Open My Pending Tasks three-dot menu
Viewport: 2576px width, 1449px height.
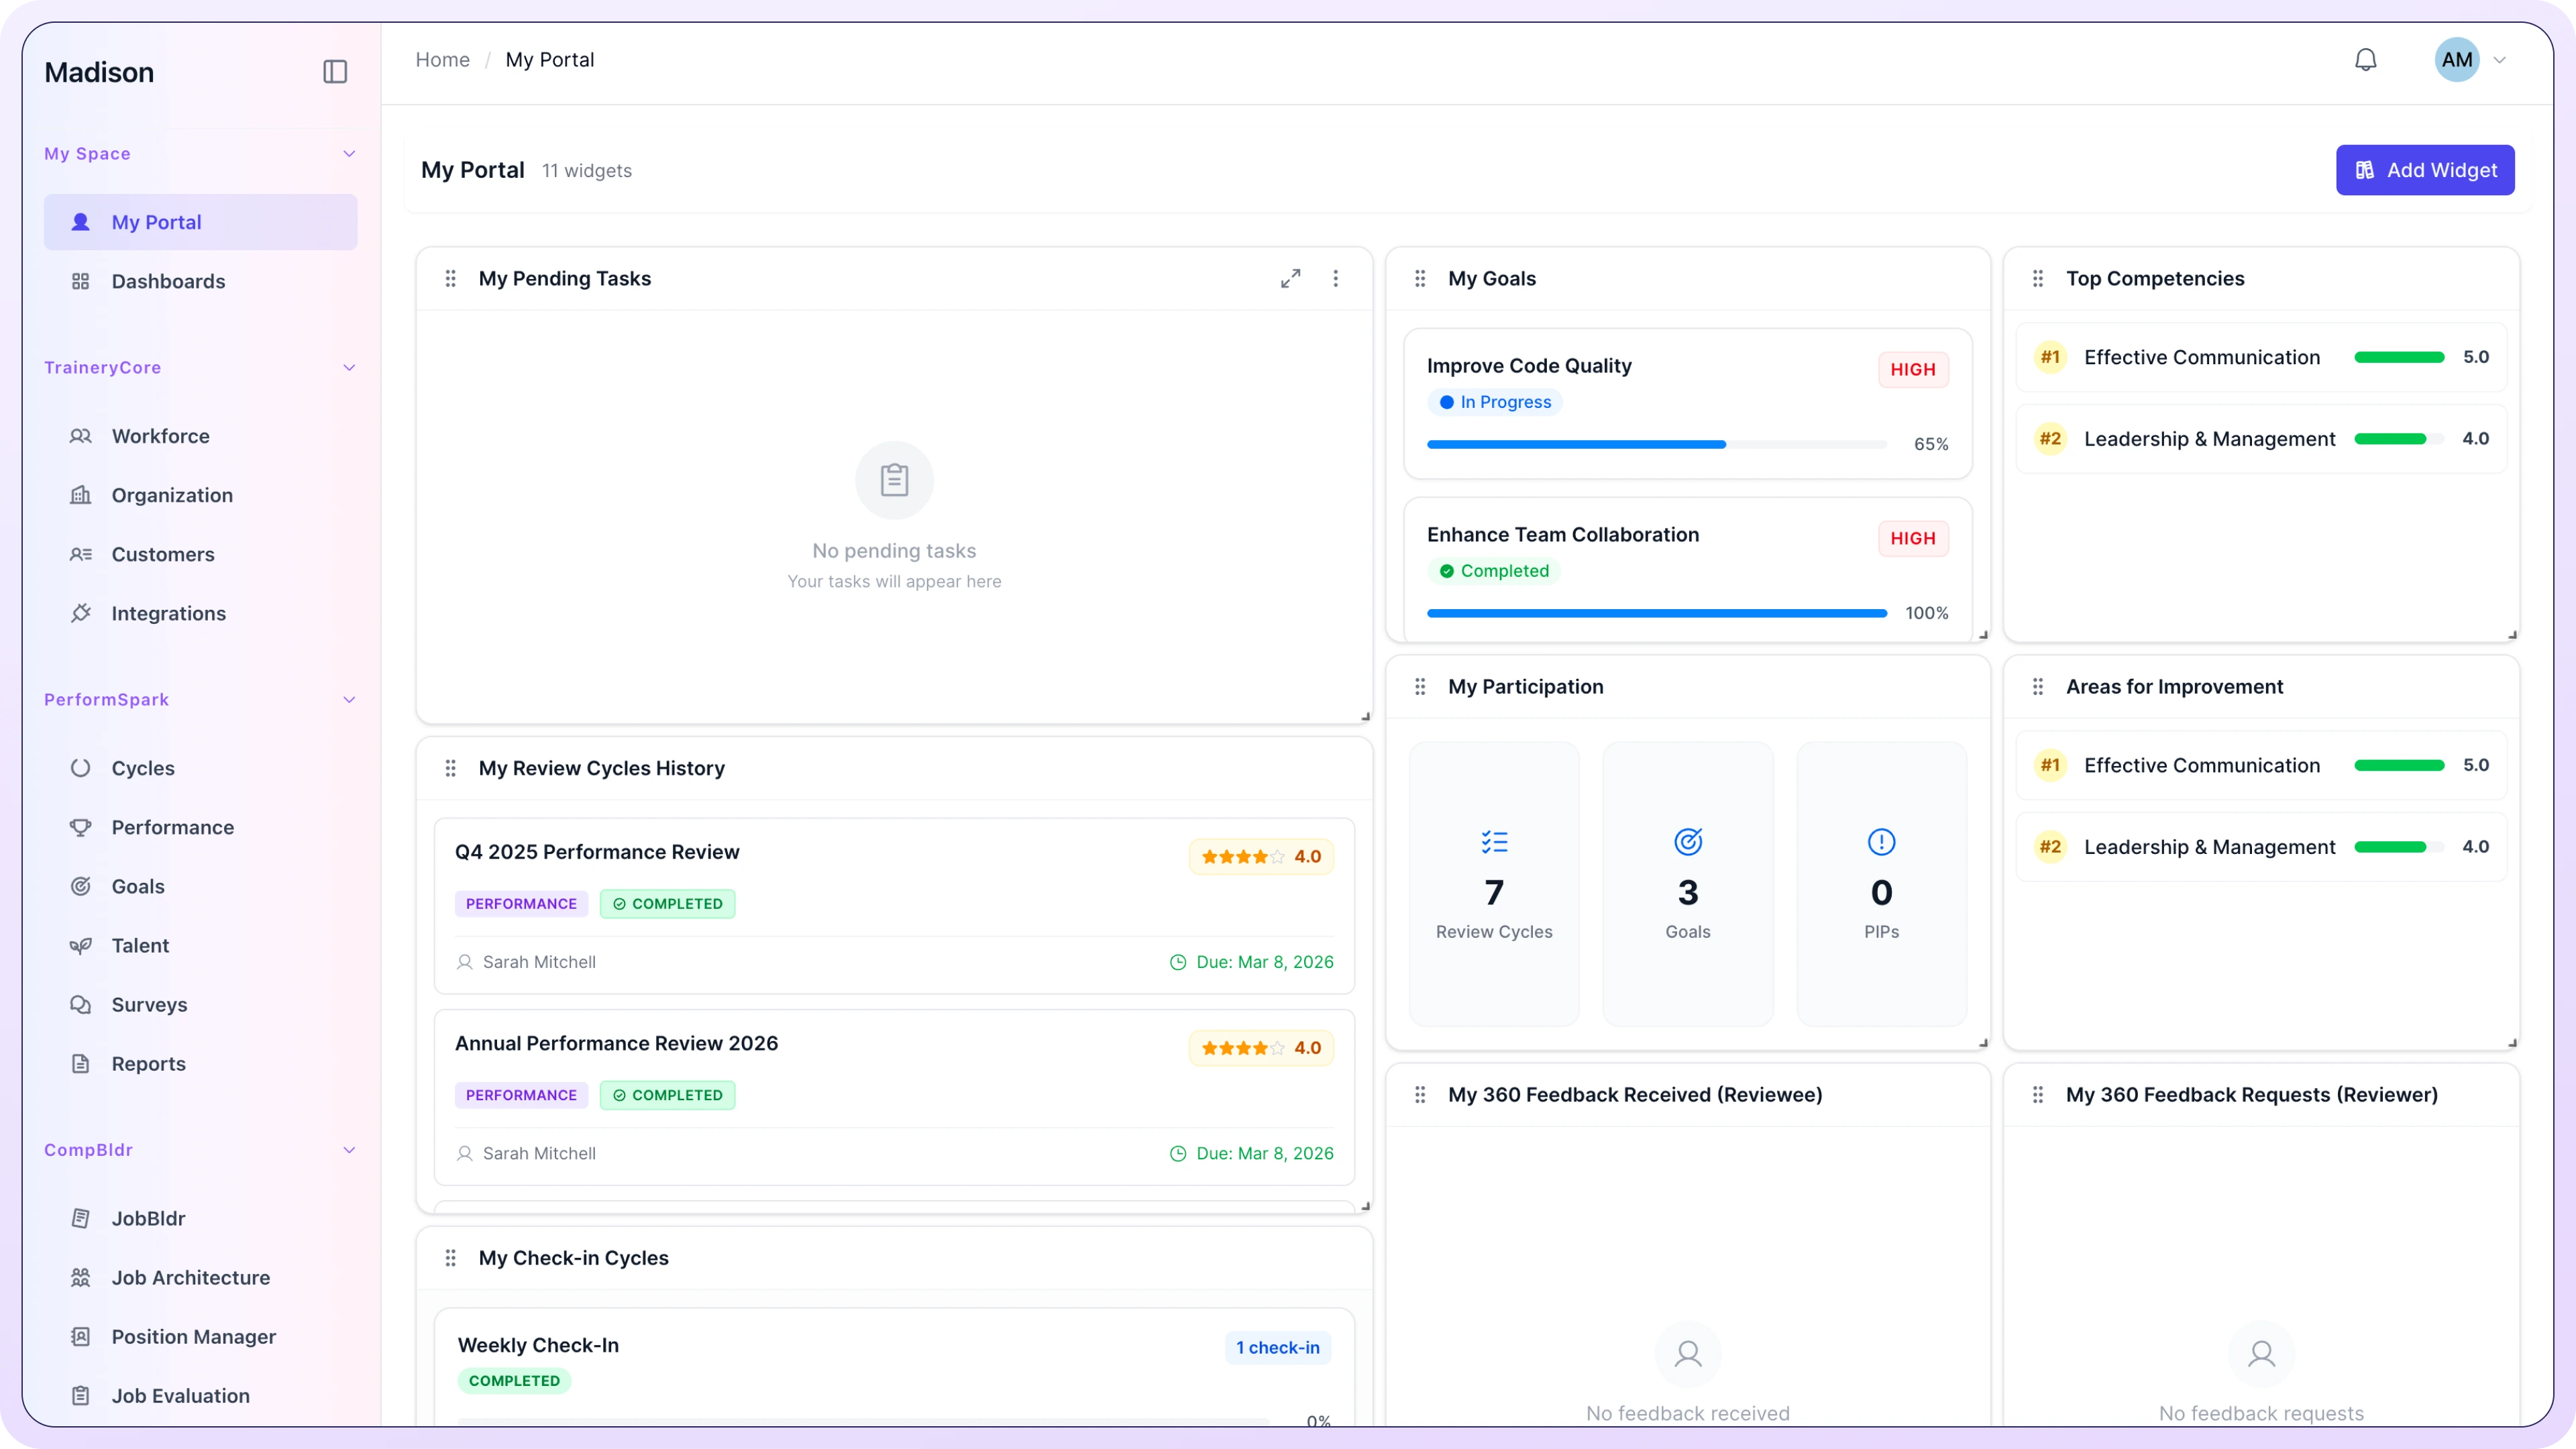1335,279
